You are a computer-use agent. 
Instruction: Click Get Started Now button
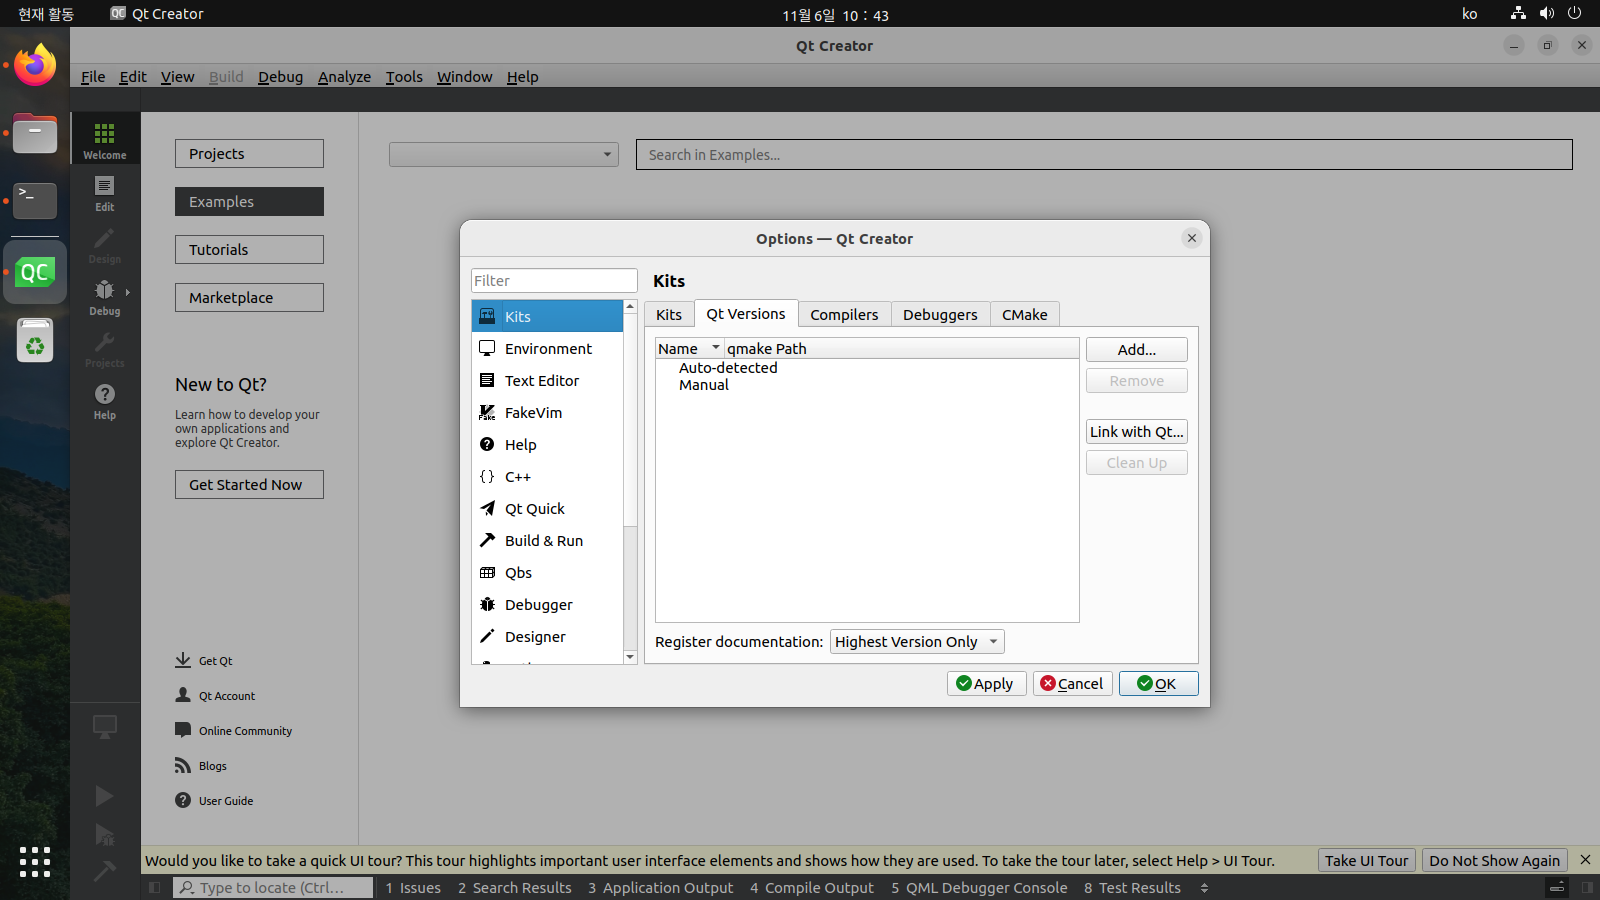click(x=249, y=484)
